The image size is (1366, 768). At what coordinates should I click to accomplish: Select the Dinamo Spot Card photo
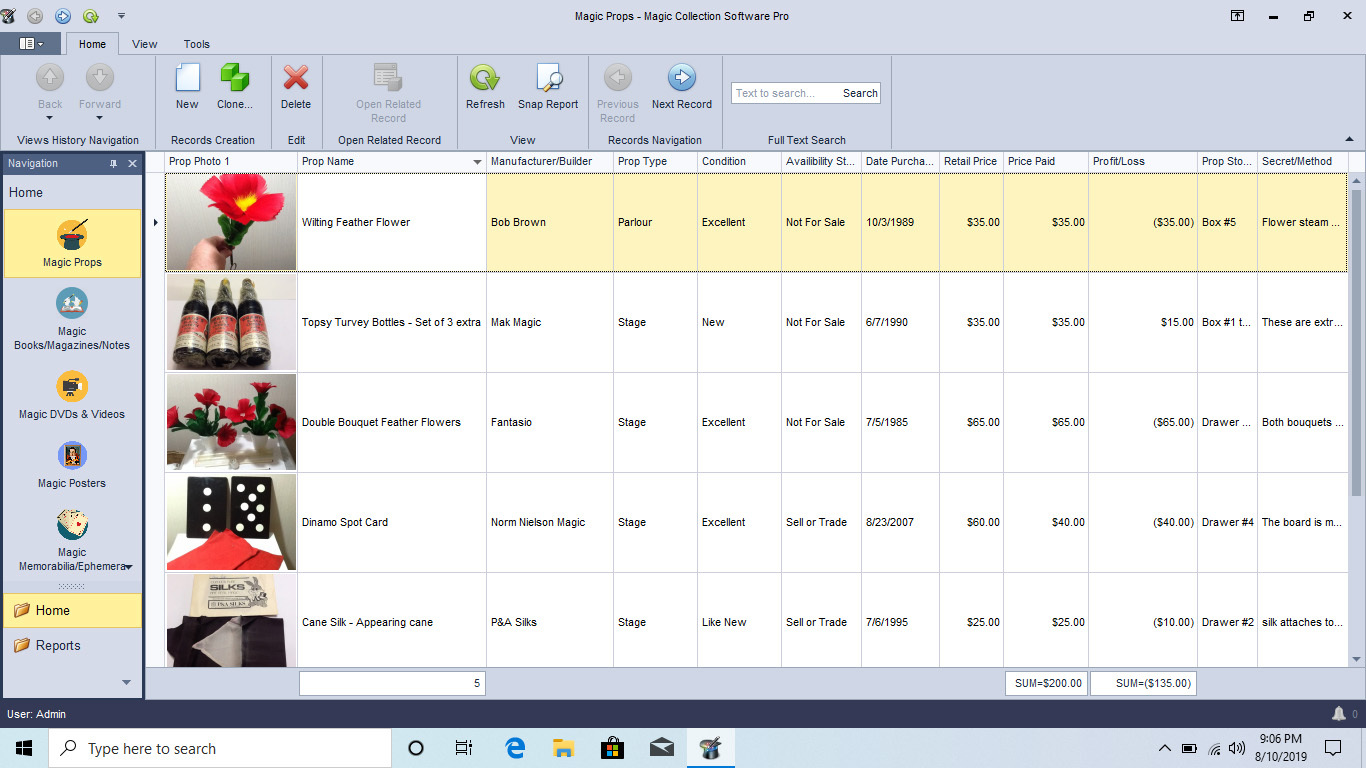(x=231, y=522)
